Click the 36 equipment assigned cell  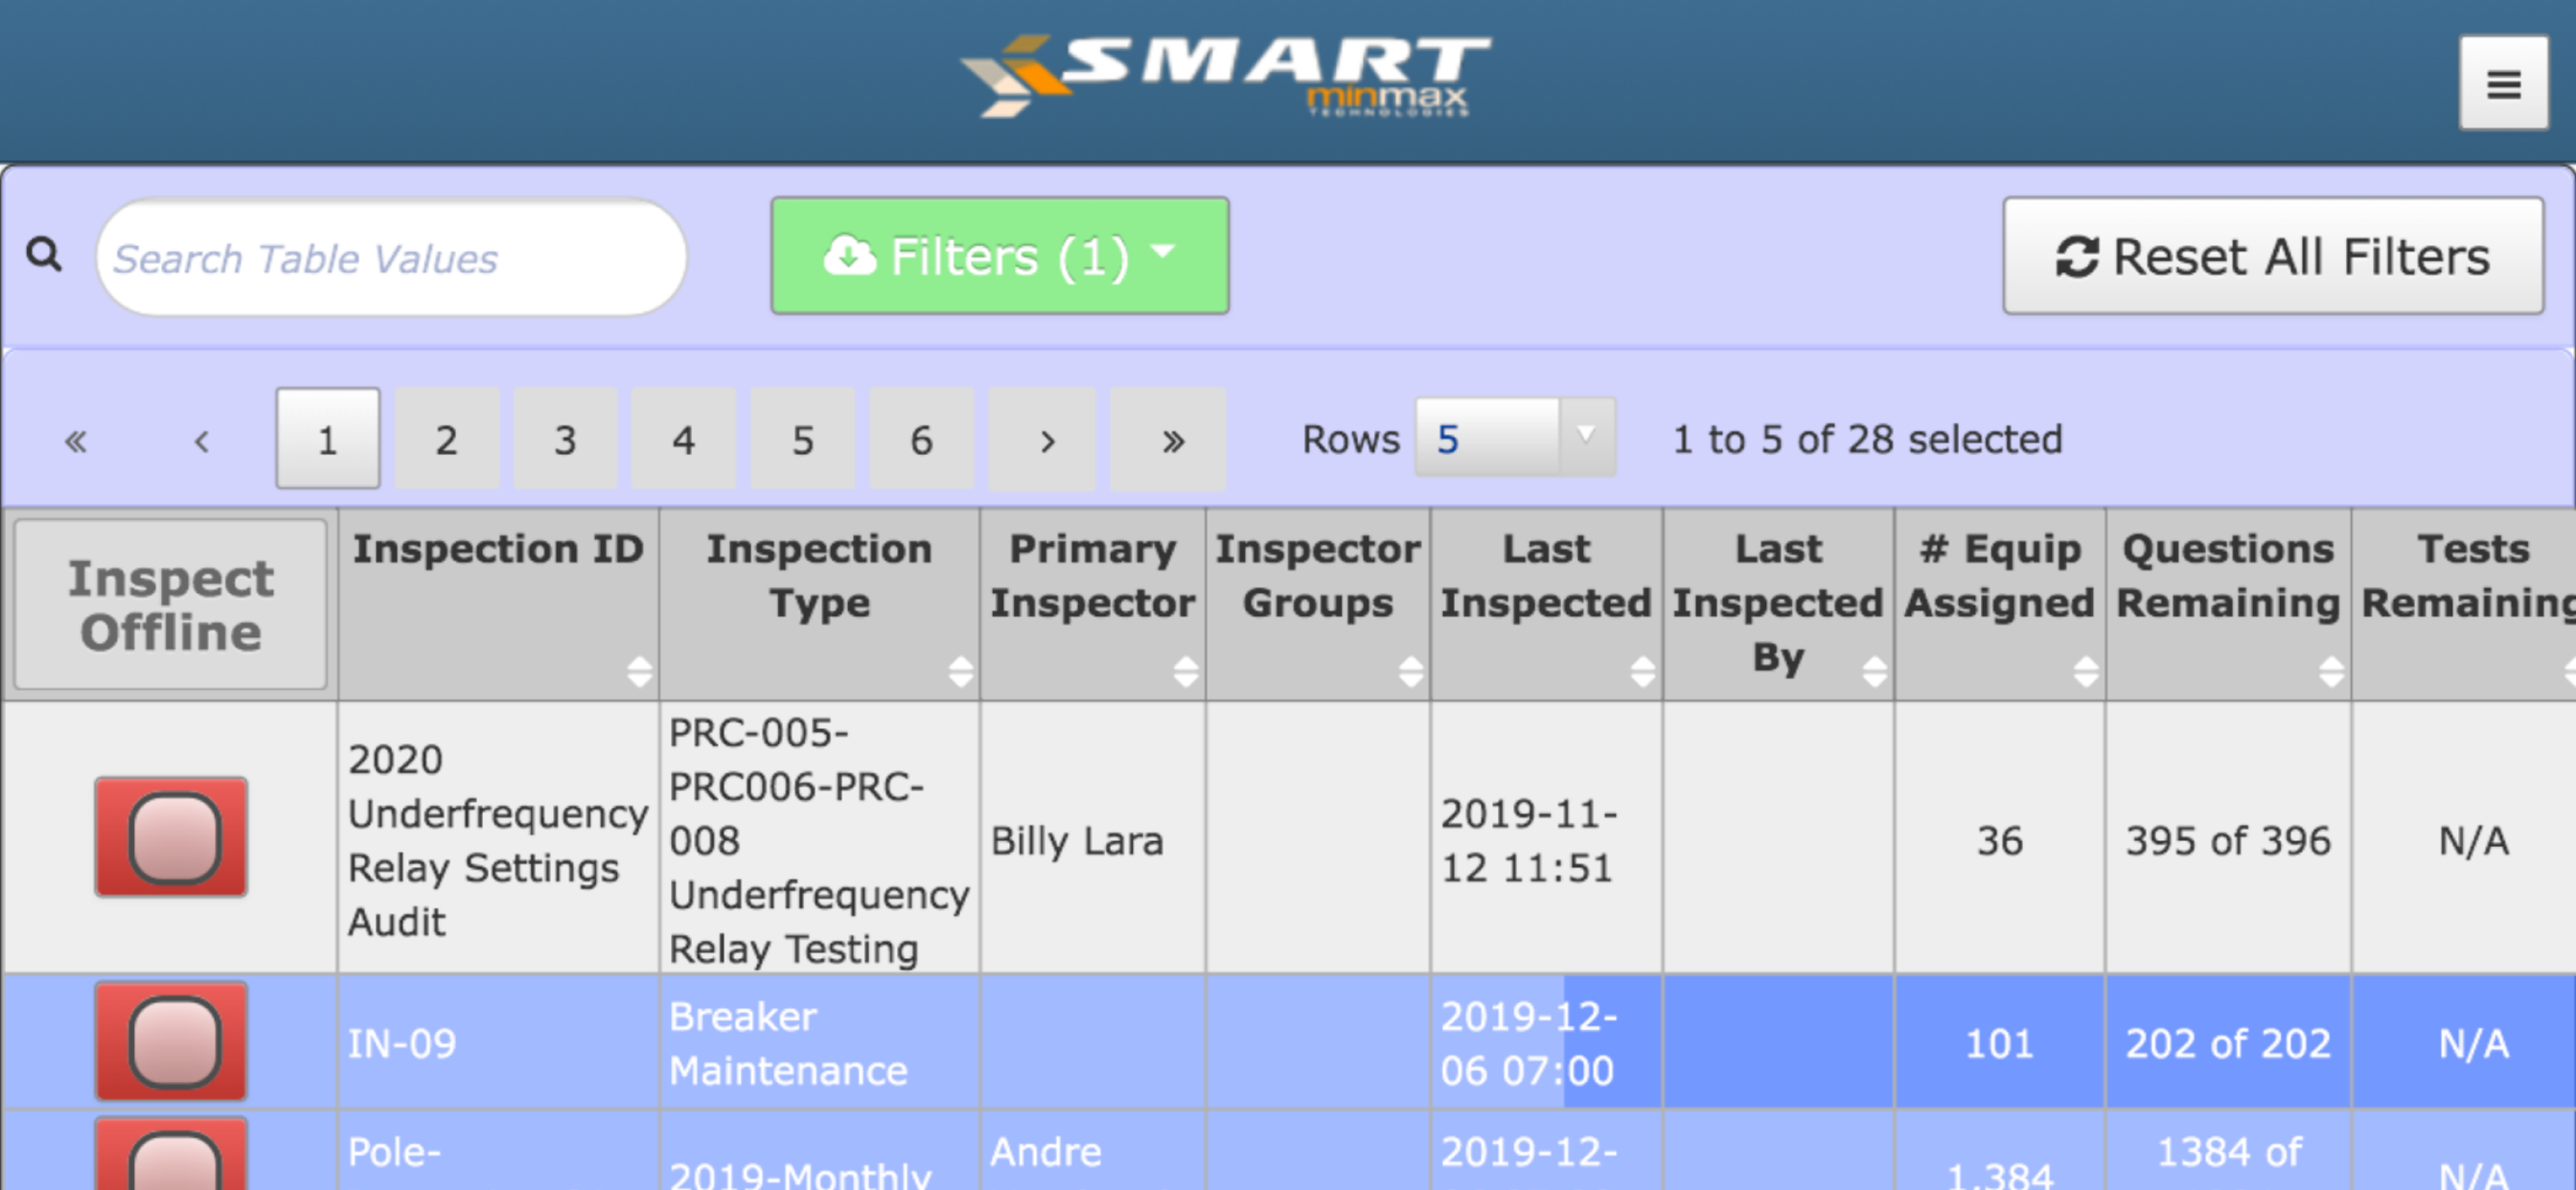(x=2000, y=838)
